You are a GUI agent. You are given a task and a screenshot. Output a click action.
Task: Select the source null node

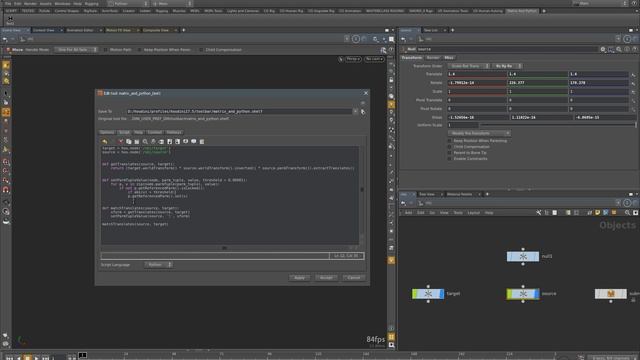click(523, 294)
